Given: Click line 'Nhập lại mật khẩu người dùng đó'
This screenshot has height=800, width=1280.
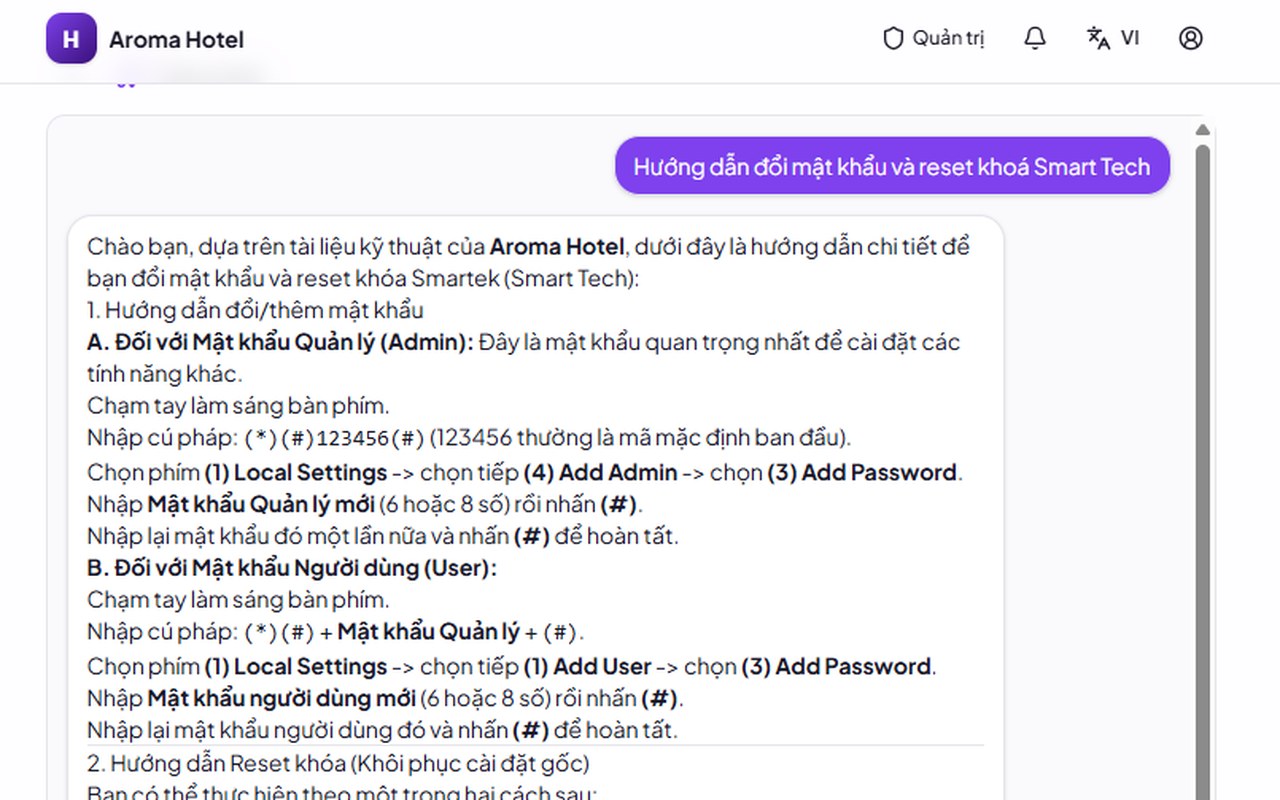Looking at the screenshot, I should (382, 730).
